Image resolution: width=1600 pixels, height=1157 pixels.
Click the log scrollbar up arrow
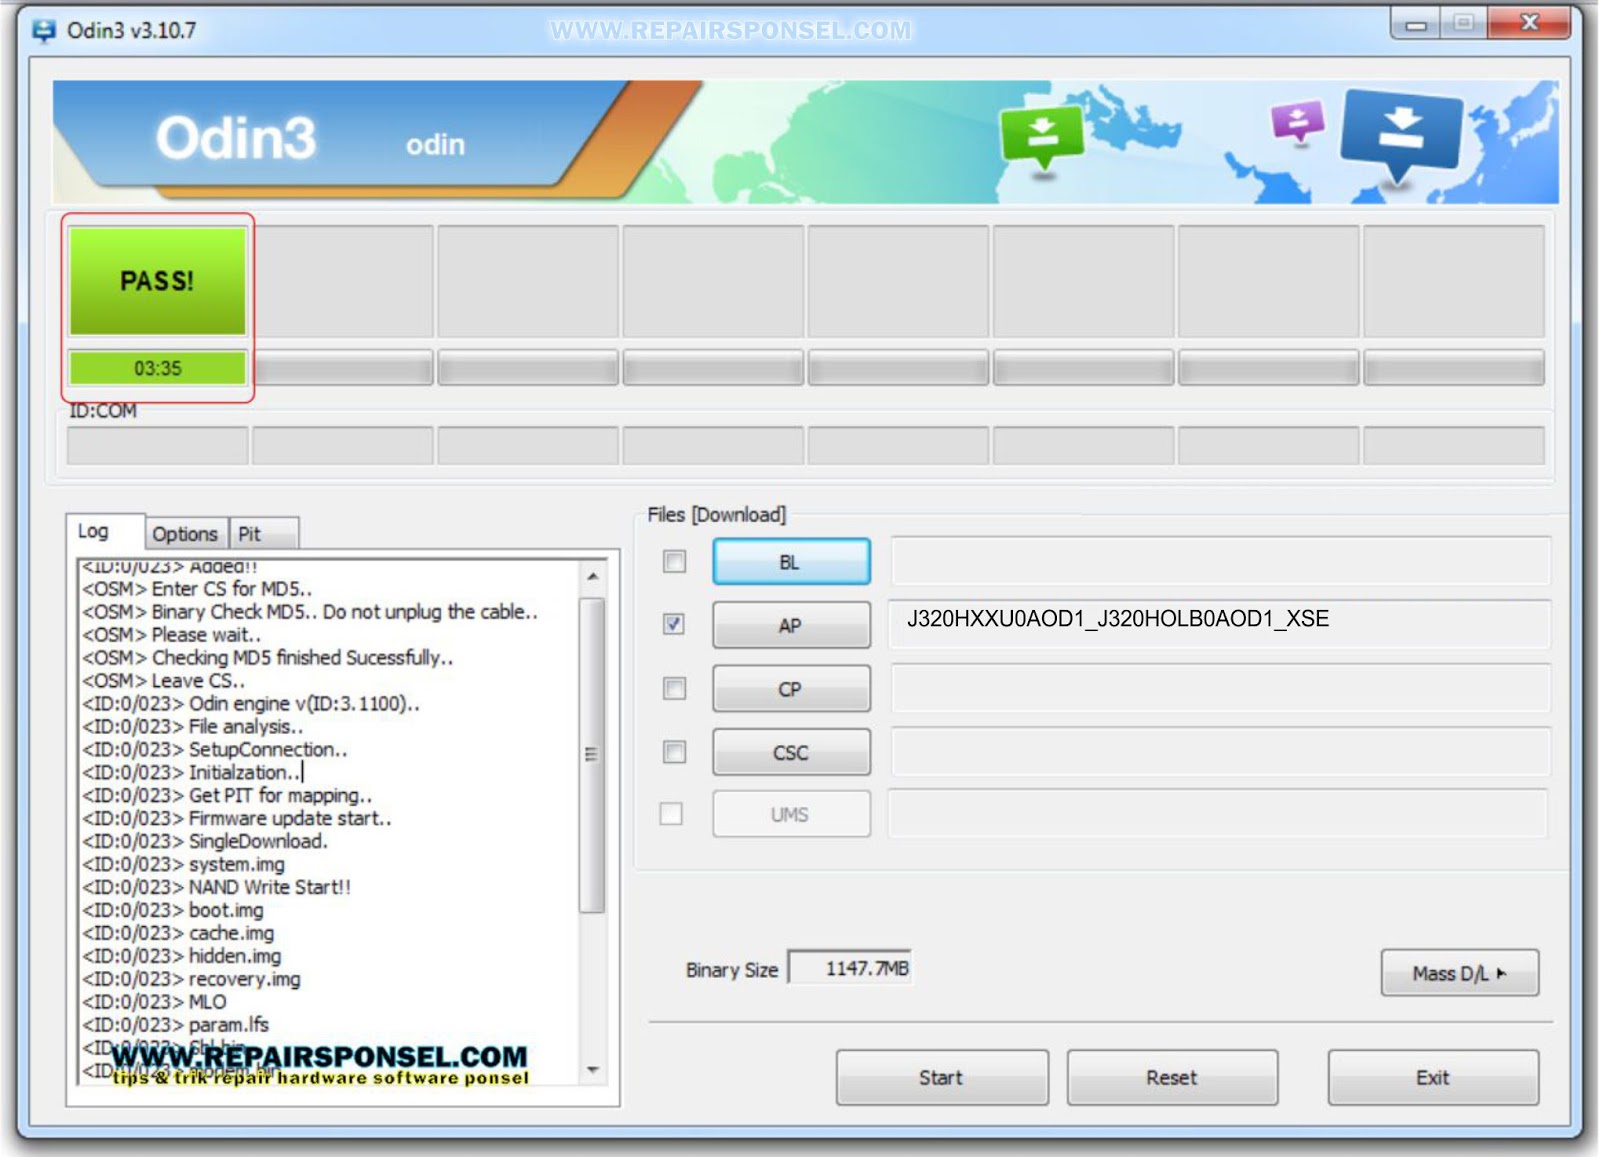click(593, 577)
